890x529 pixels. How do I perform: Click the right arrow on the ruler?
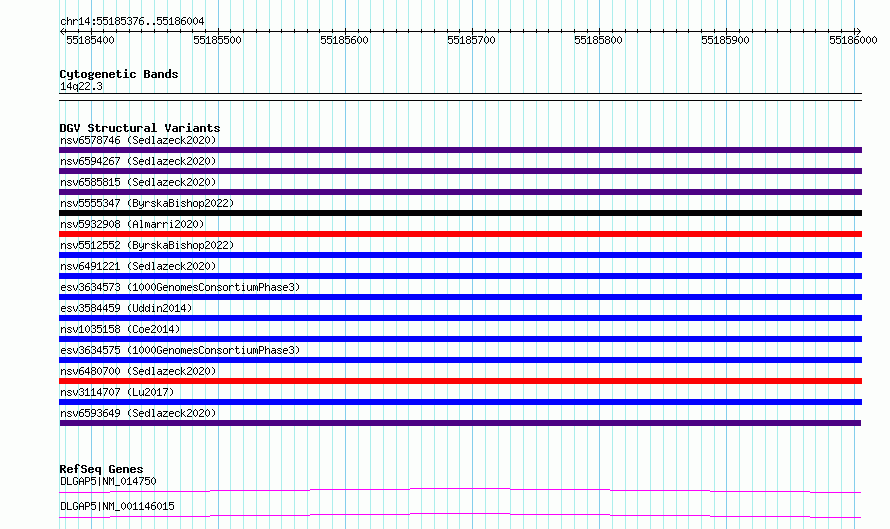tap(858, 32)
